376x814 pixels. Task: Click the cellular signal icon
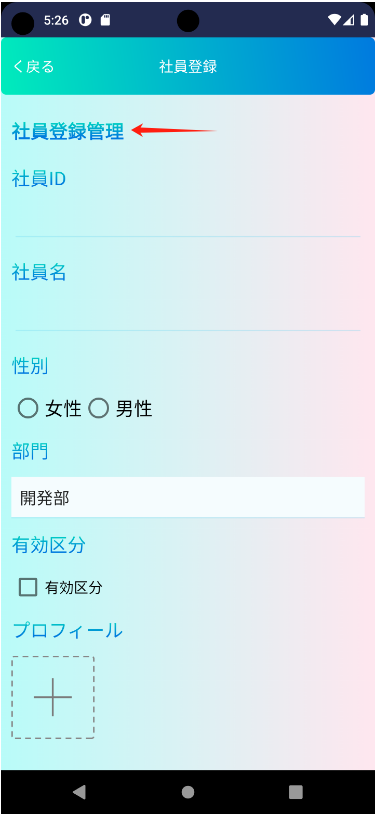pos(349,20)
